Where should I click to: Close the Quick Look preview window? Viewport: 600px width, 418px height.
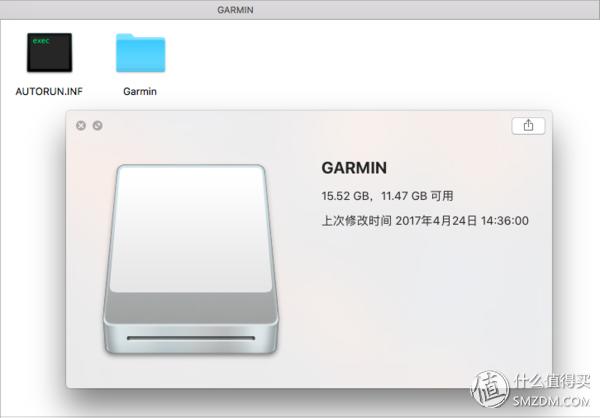coord(81,126)
